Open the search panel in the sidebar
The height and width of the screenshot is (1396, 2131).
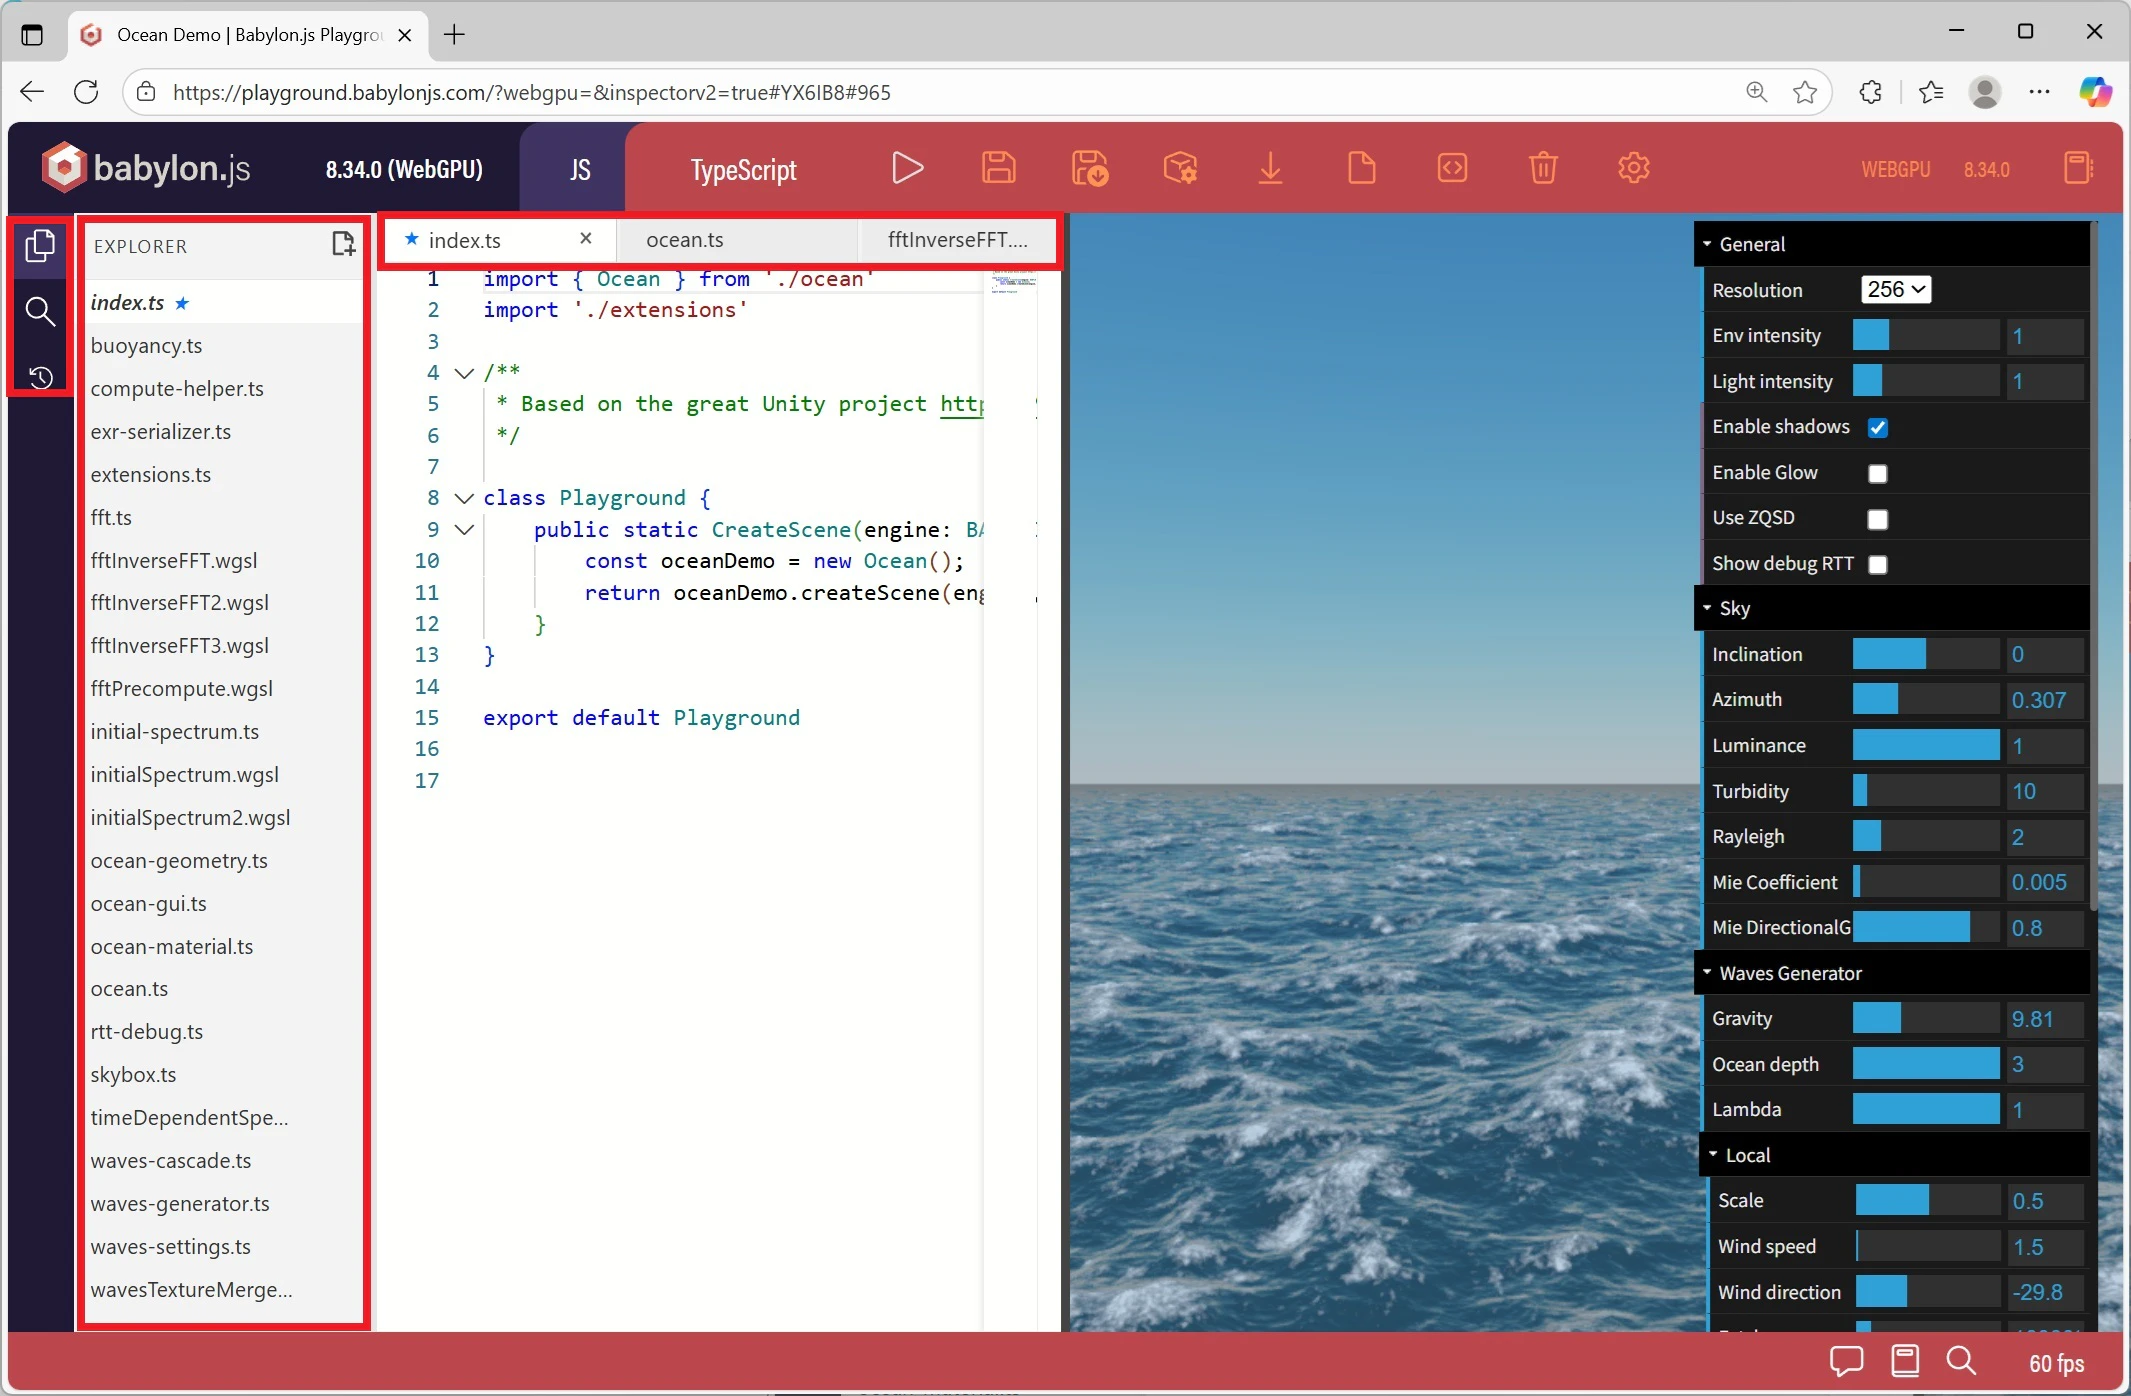click(x=41, y=312)
